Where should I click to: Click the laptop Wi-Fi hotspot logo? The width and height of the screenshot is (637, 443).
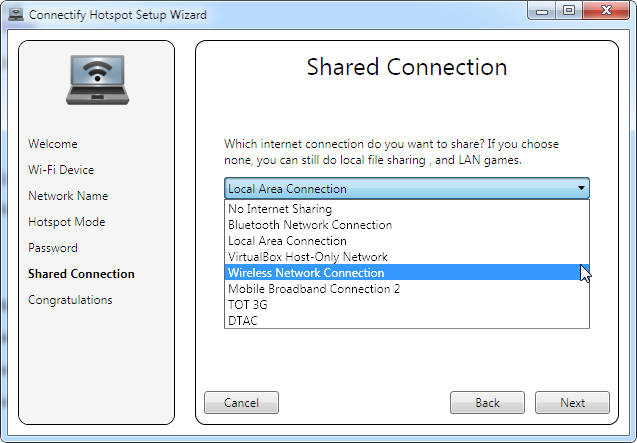coord(98,80)
